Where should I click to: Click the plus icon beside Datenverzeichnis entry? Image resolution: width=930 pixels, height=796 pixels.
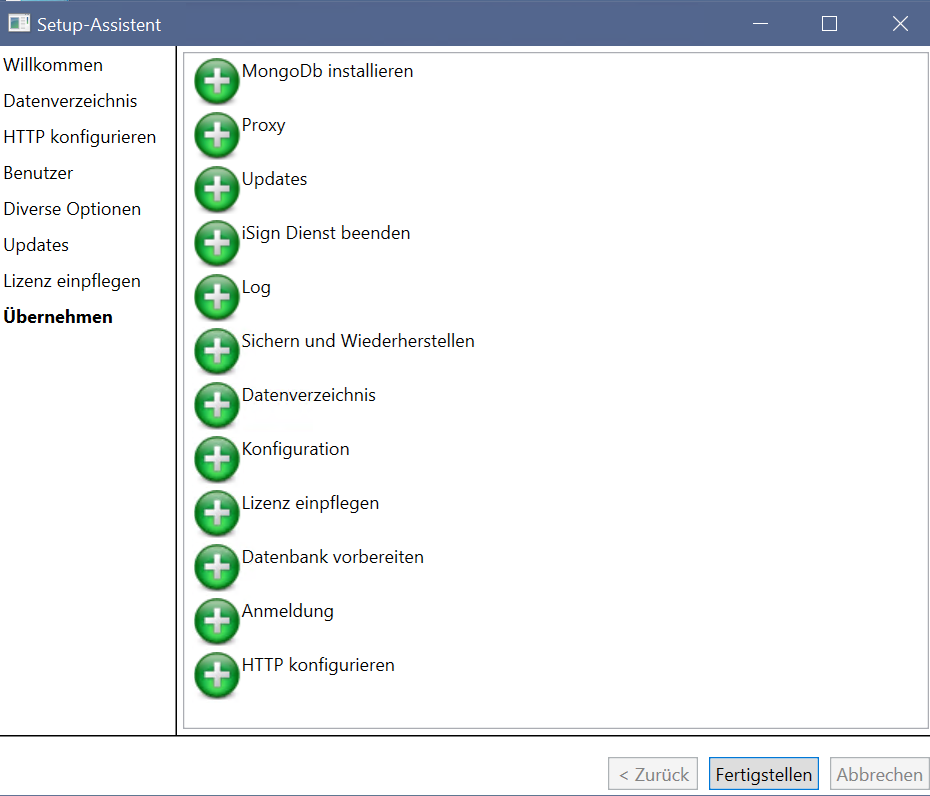click(x=216, y=405)
